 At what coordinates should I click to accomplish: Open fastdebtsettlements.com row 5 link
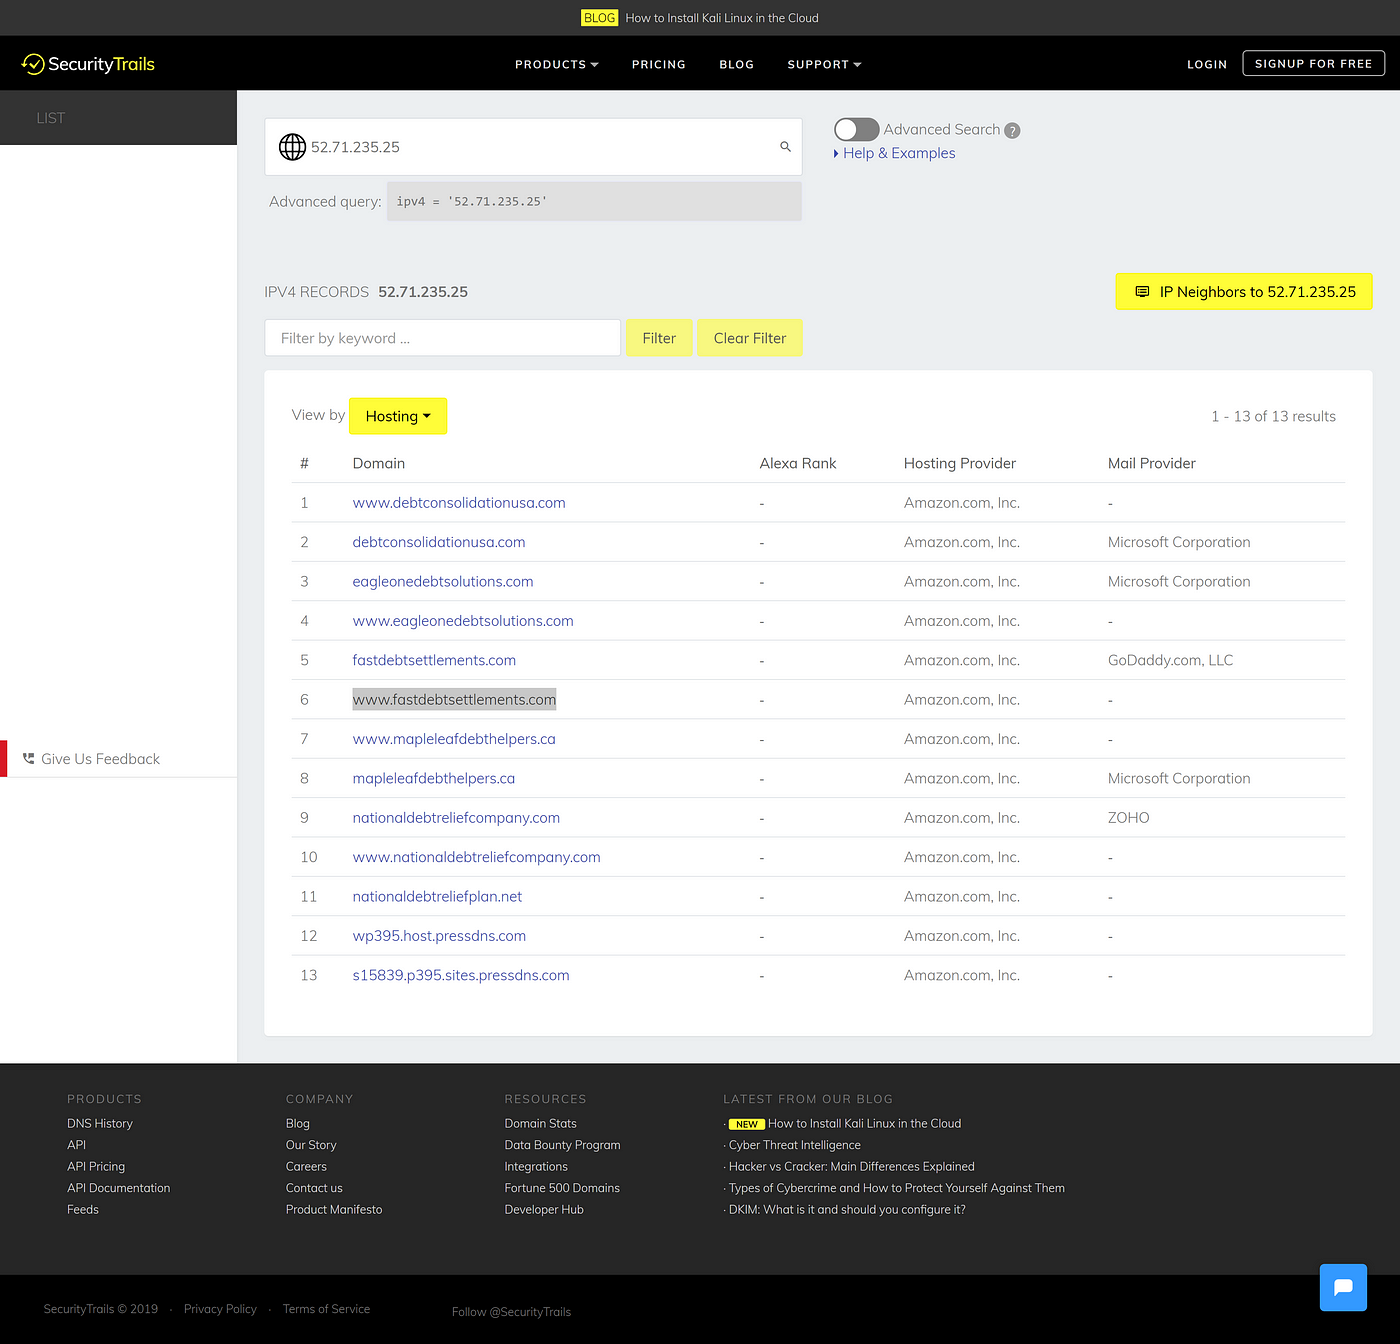(x=434, y=660)
